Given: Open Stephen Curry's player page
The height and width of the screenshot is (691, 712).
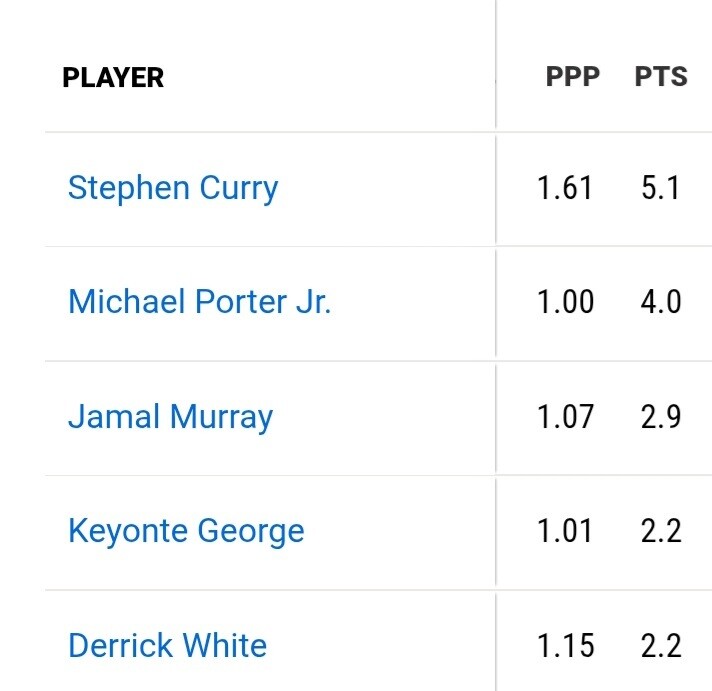Looking at the screenshot, I should point(172,188).
